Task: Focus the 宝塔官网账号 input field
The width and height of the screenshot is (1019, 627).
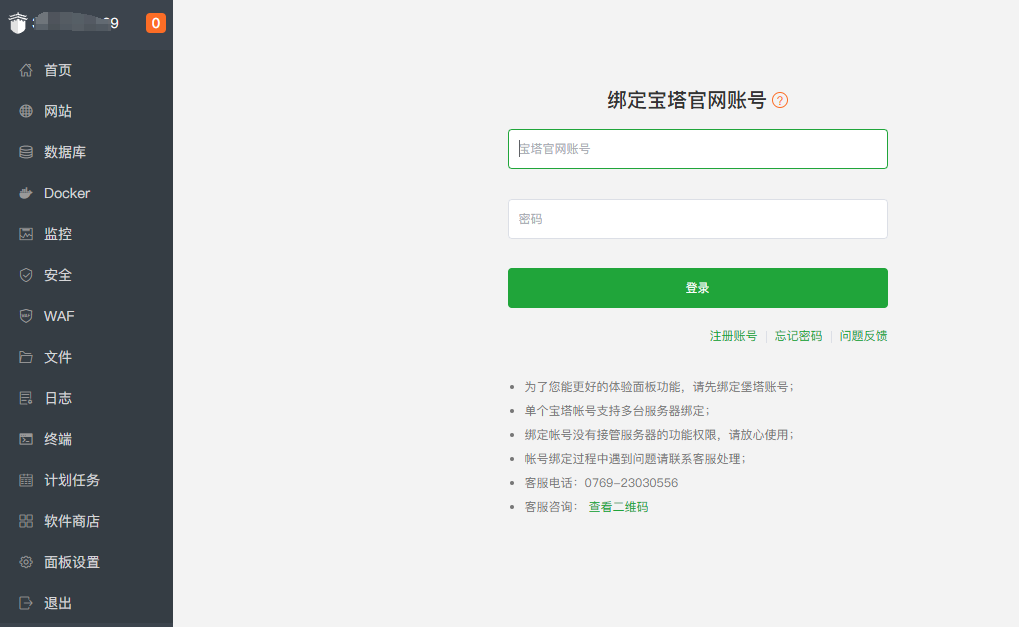Action: 697,149
